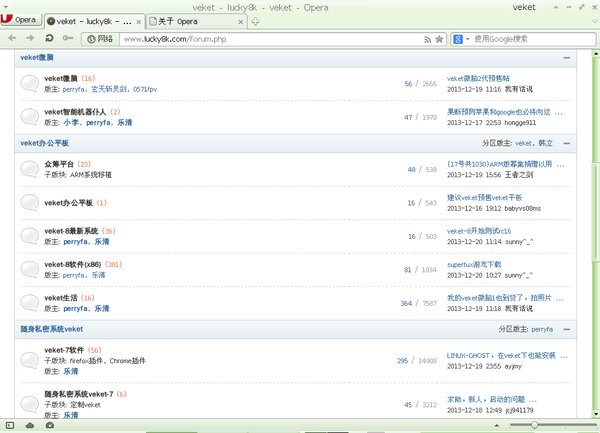Screen dimensions: 600x433
Task: Open the veket智能机器仆人 forum link
Action: point(75,112)
